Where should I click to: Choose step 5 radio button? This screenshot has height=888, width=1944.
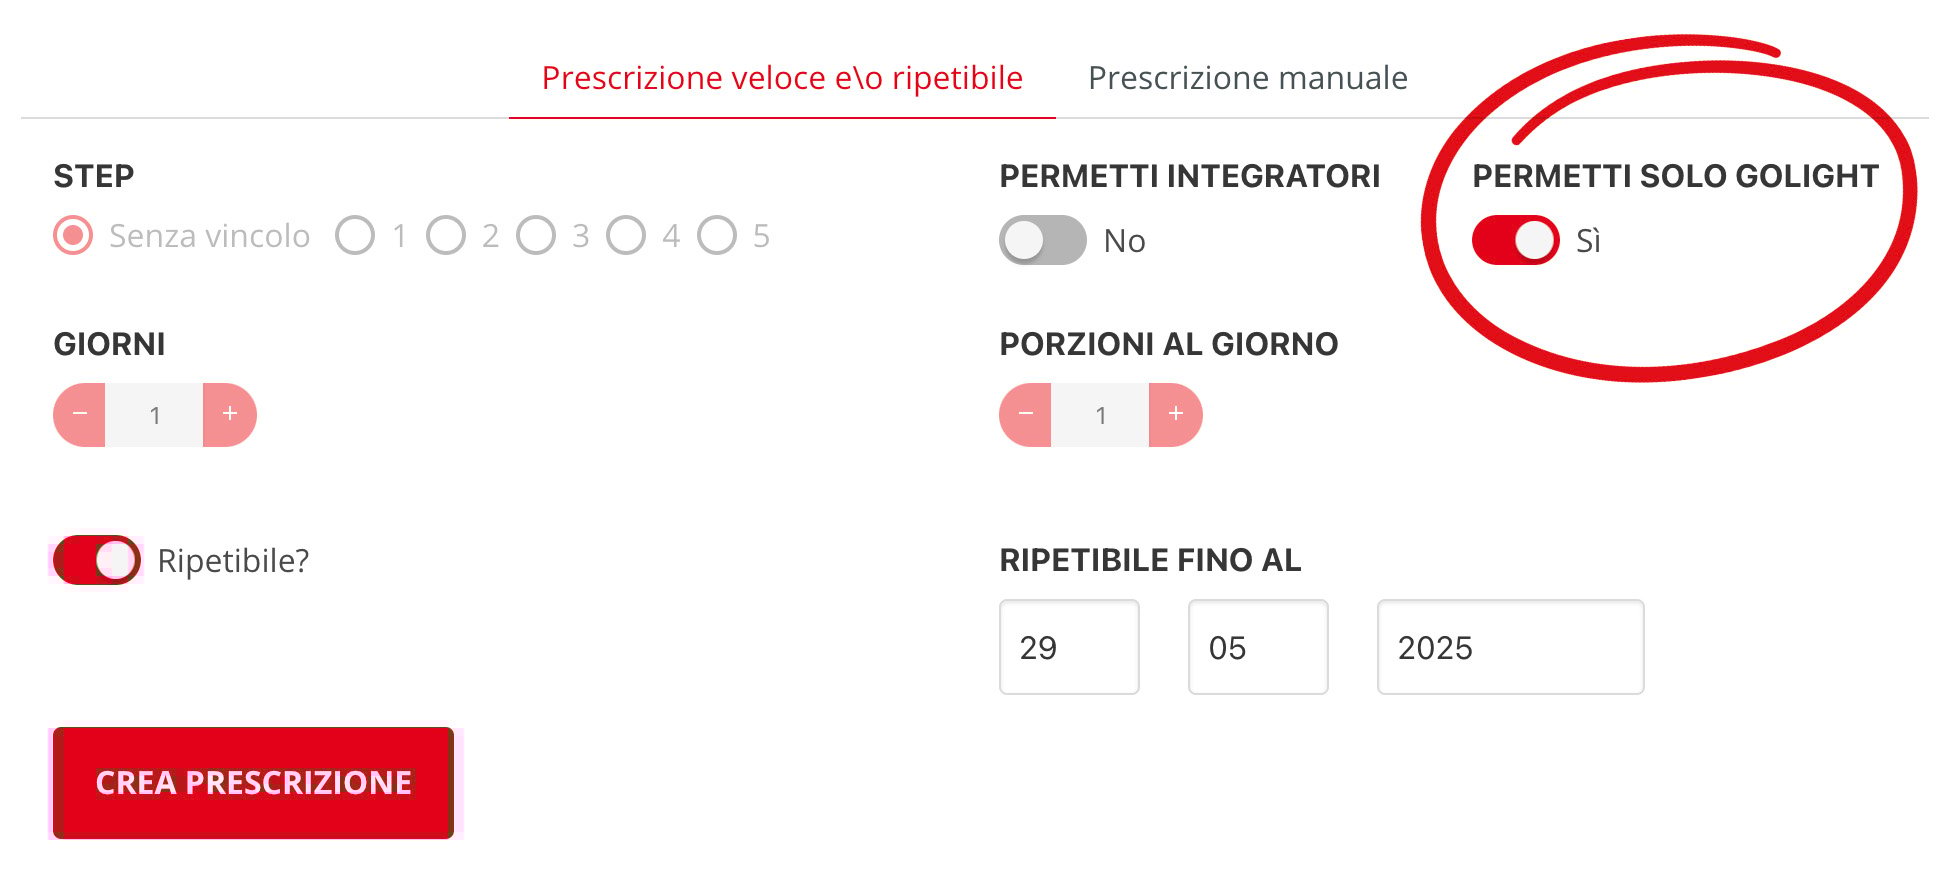[717, 236]
